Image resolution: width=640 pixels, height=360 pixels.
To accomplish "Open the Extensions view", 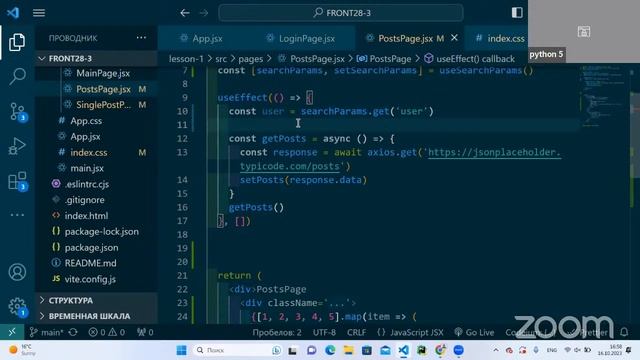I will (x=17, y=181).
